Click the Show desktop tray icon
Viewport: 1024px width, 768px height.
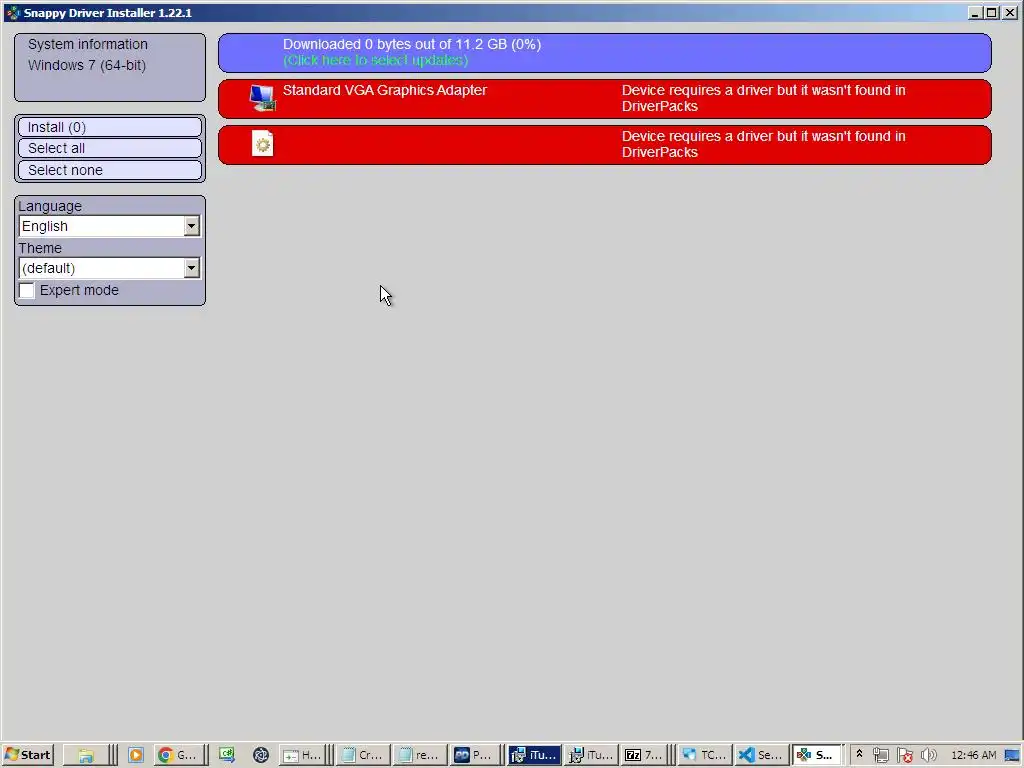tap(1013, 755)
